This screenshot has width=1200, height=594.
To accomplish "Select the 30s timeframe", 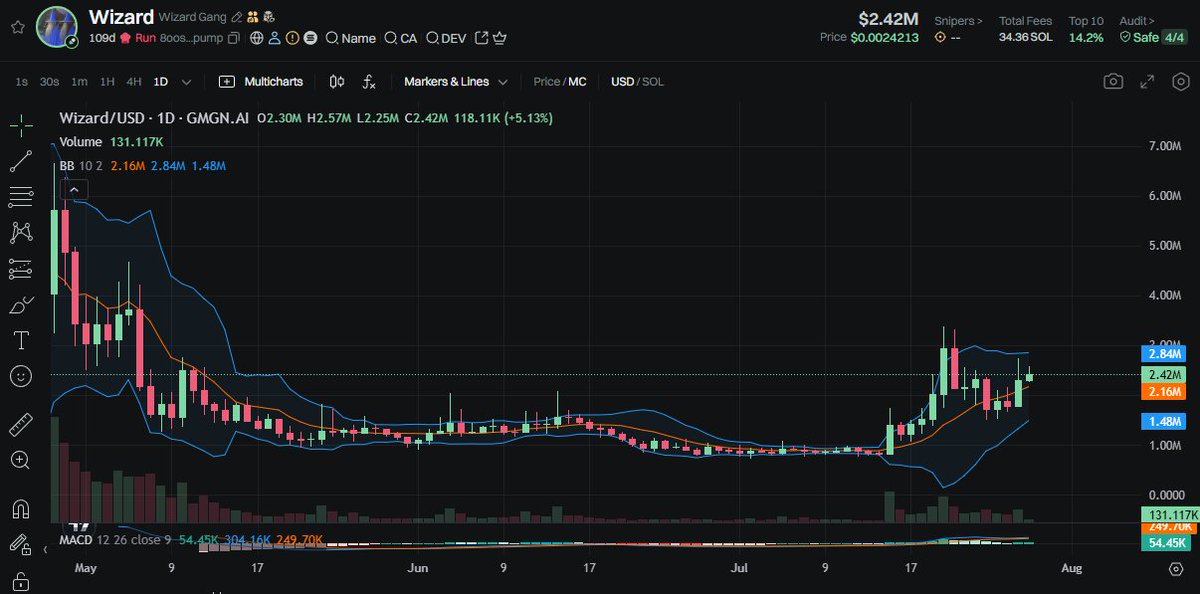I will click(x=49, y=82).
